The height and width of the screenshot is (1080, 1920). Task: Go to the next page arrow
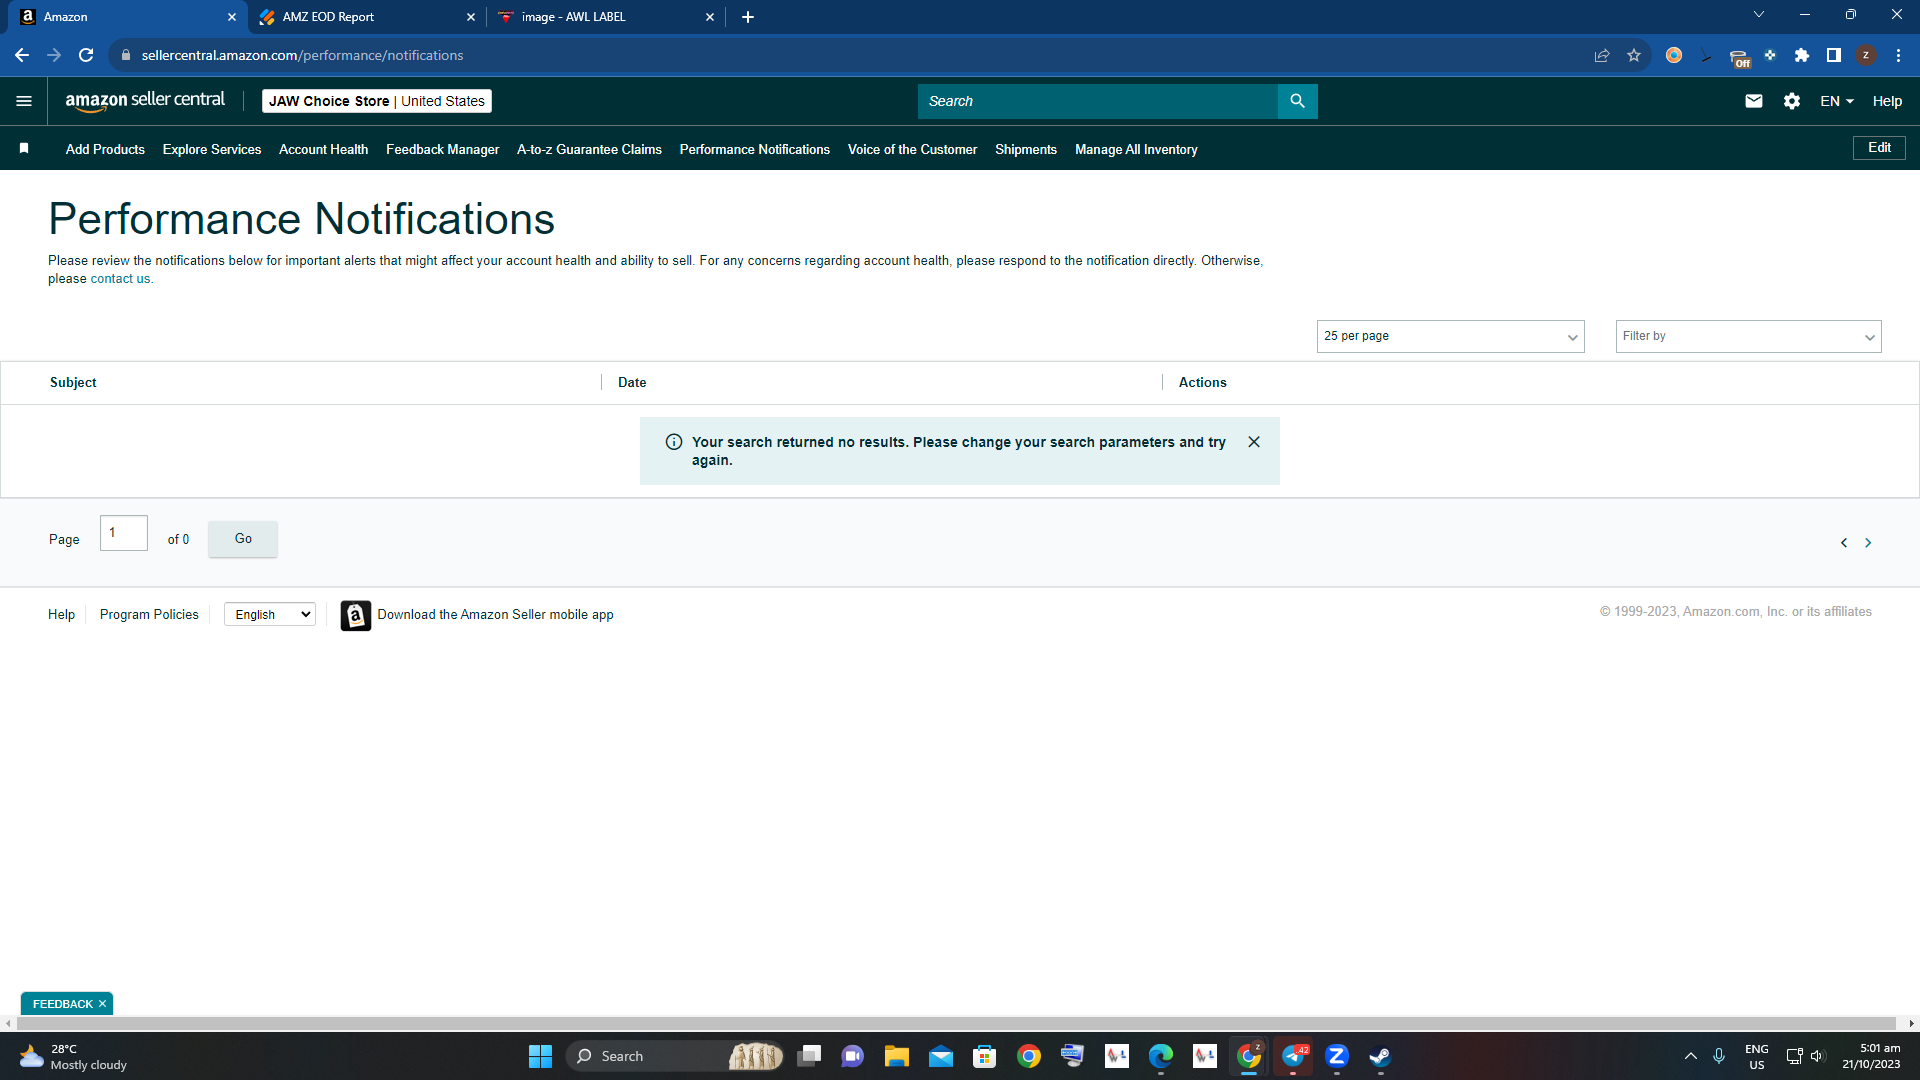(x=1868, y=543)
